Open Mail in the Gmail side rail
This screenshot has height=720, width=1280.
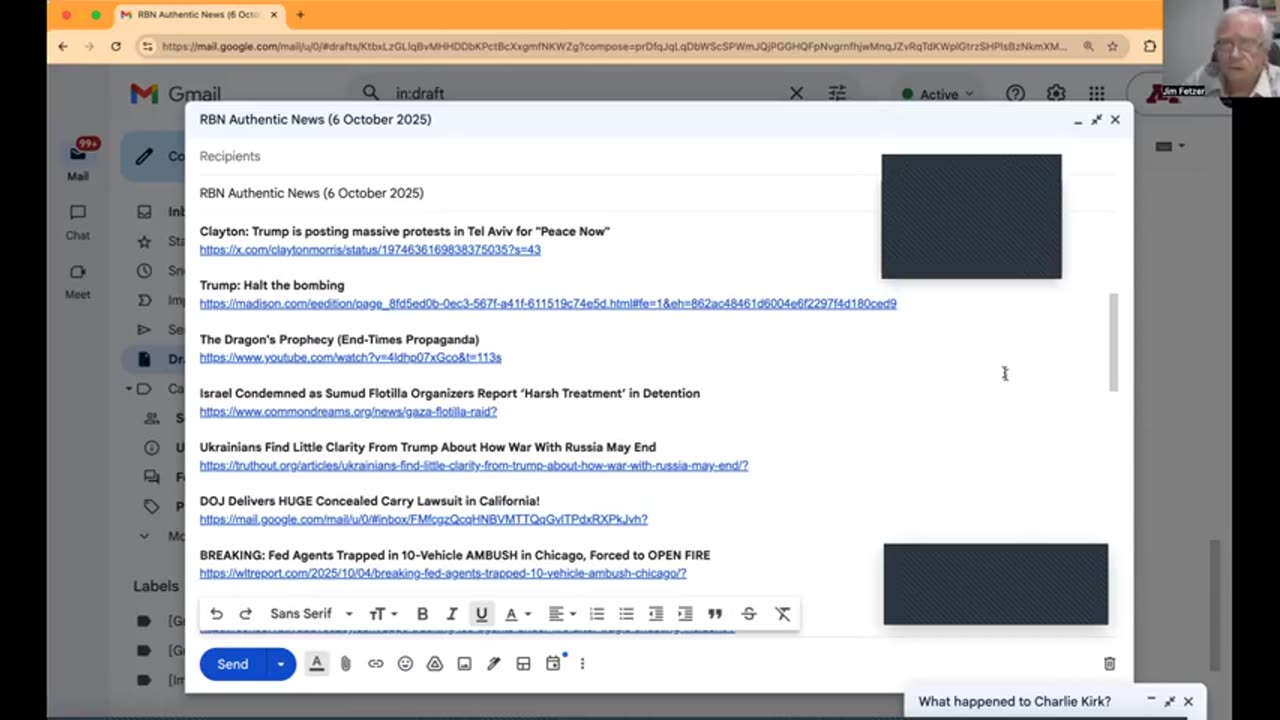[78, 160]
